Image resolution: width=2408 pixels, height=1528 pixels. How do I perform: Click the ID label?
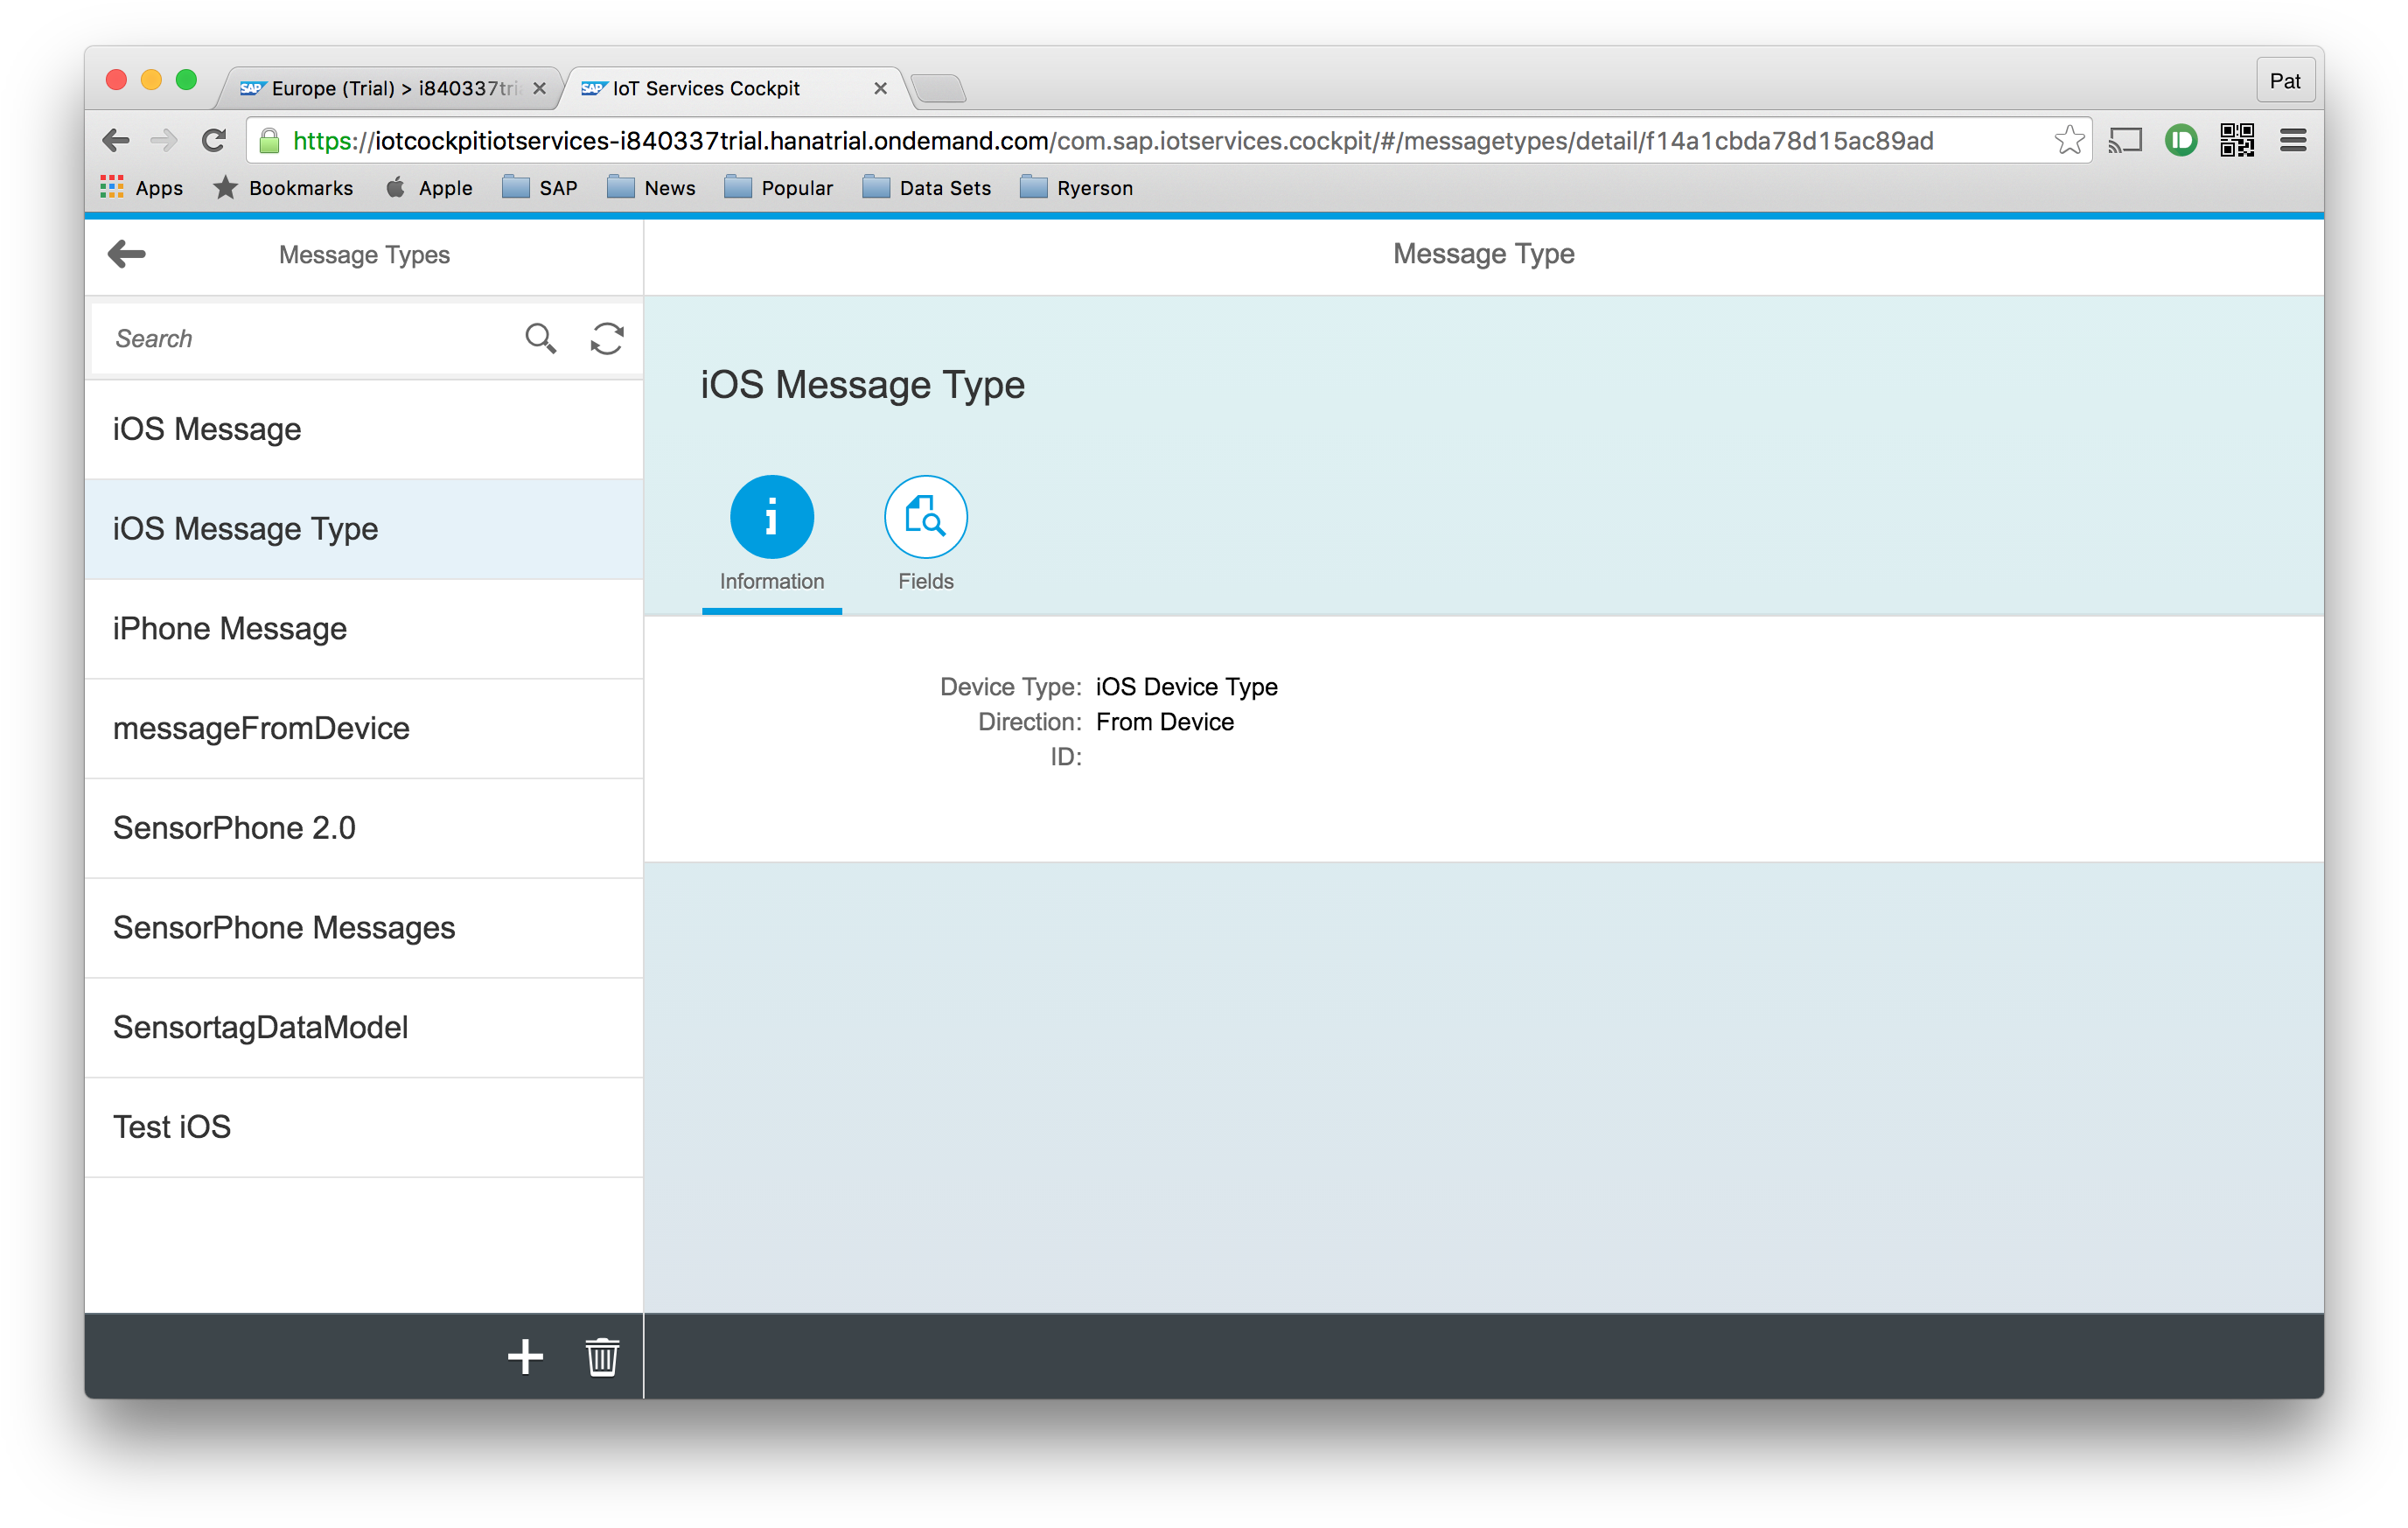tap(1065, 757)
